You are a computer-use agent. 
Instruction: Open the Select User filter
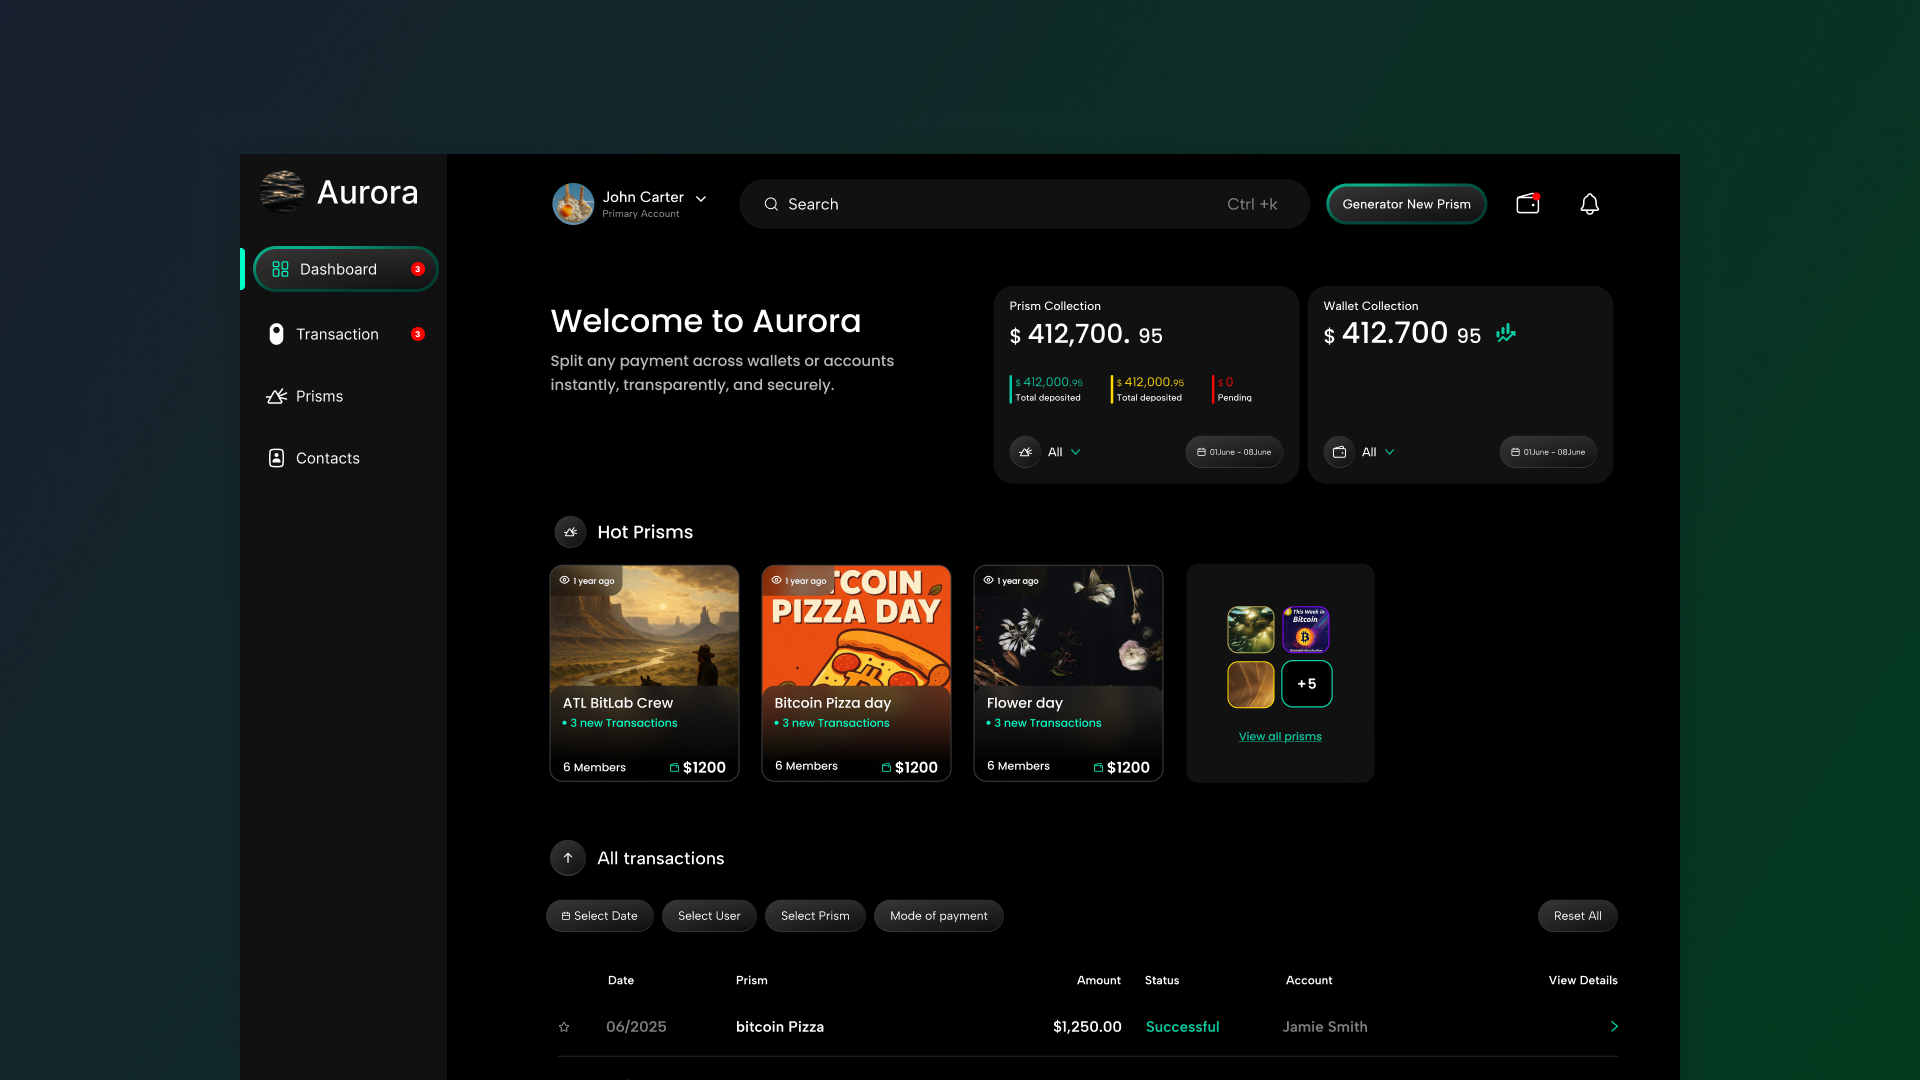point(709,916)
